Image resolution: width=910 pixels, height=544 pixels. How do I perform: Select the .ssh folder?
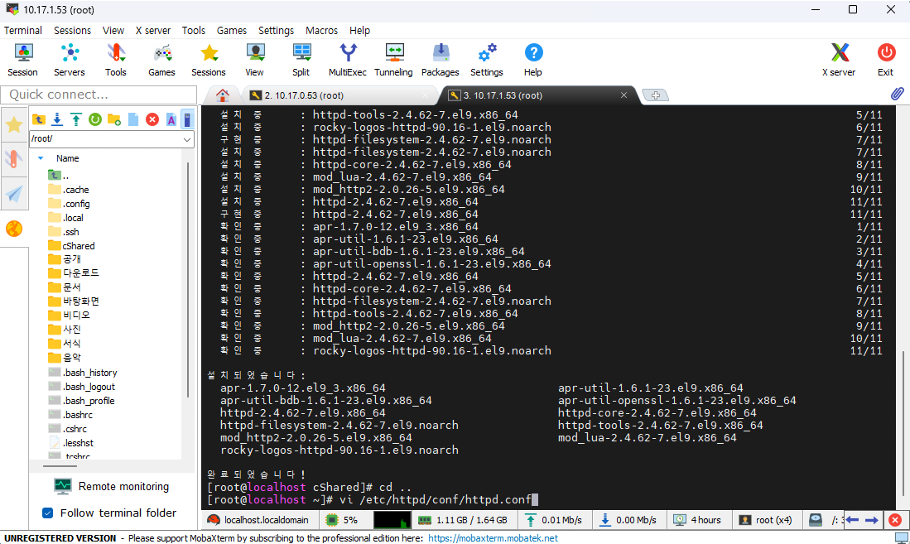(x=64, y=232)
